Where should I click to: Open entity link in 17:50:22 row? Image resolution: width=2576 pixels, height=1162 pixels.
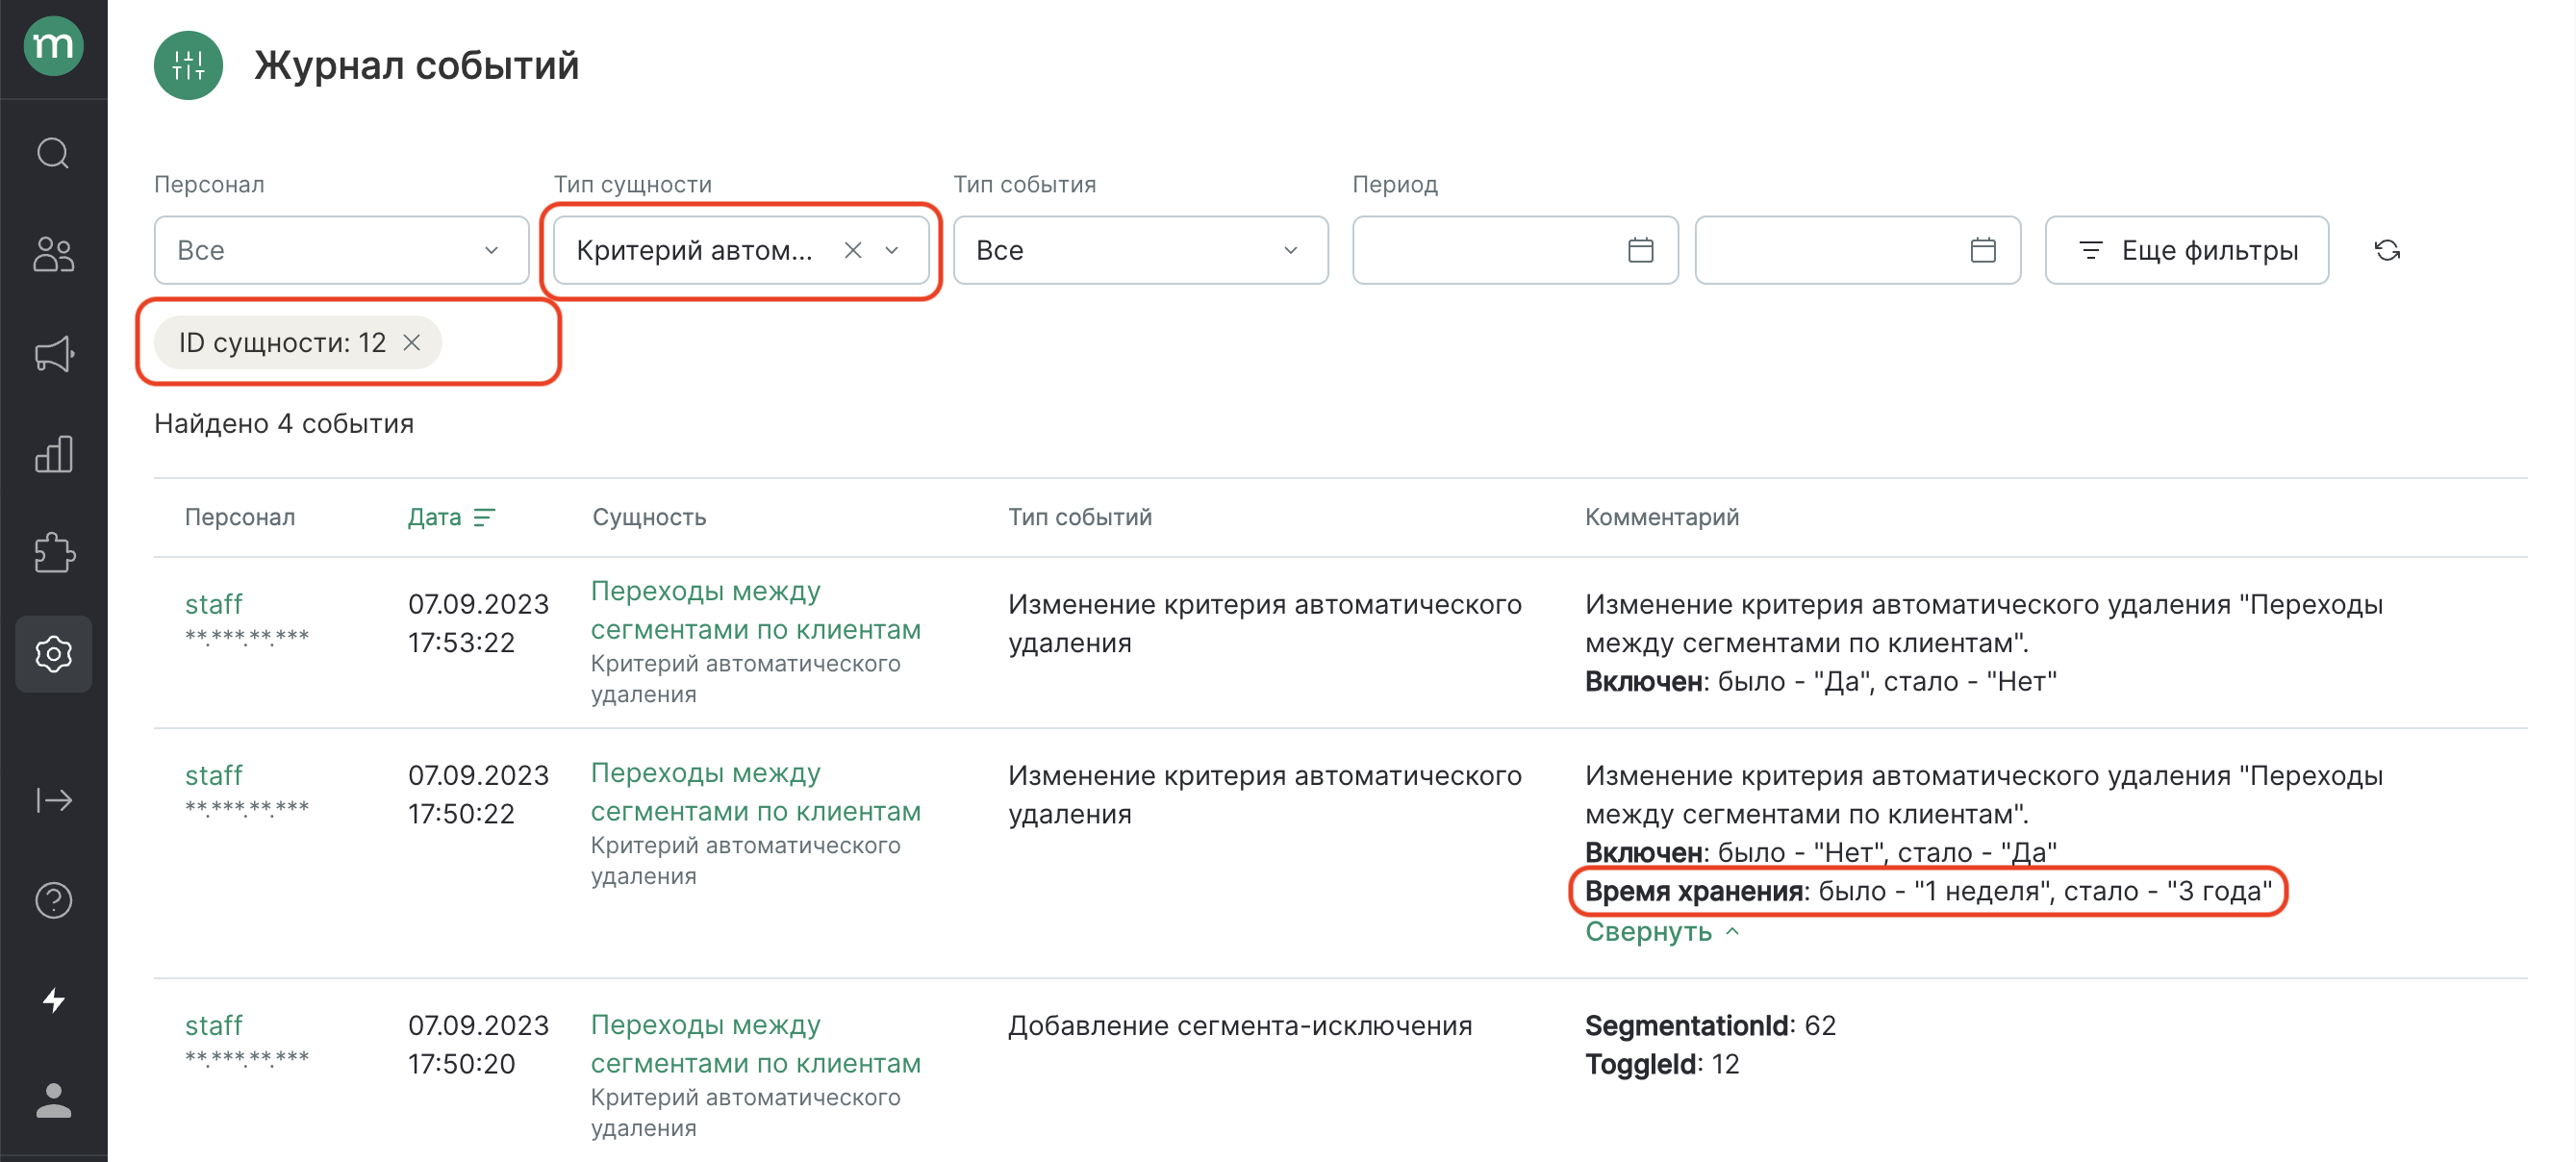pos(756,792)
